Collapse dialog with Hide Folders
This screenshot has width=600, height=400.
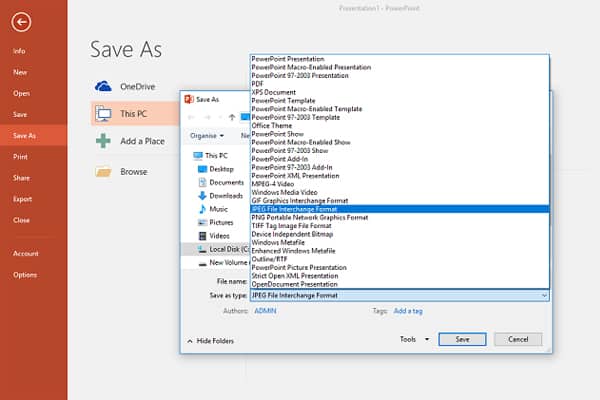point(211,341)
